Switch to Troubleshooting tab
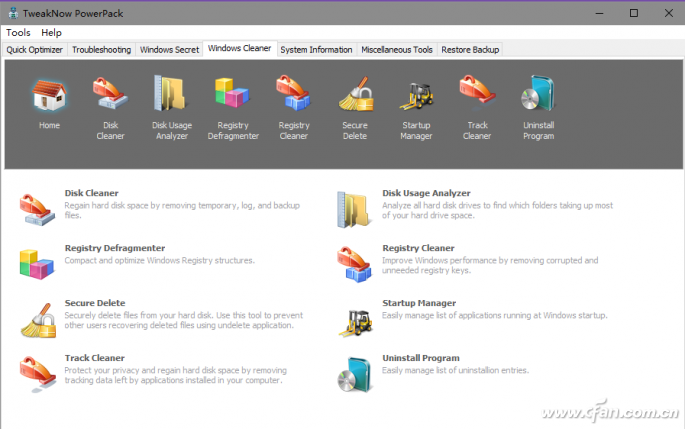The height and width of the screenshot is (429, 685). (101, 50)
